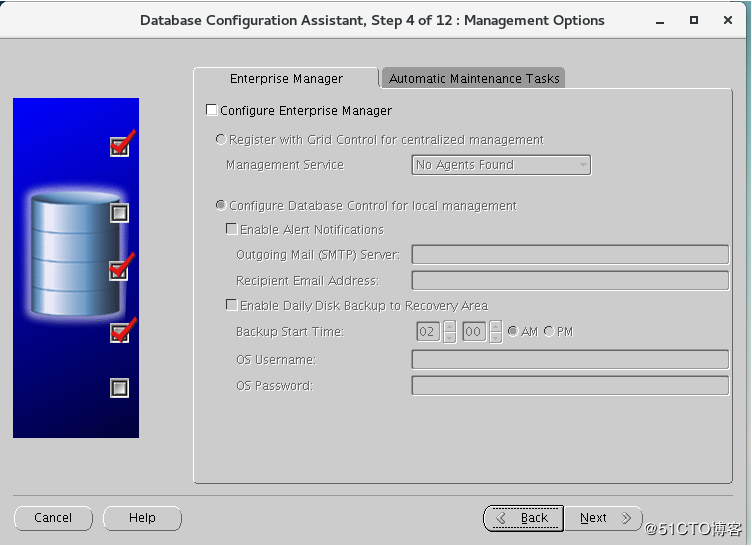Increase backup hour with up arrow

pyautogui.click(x=449, y=326)
